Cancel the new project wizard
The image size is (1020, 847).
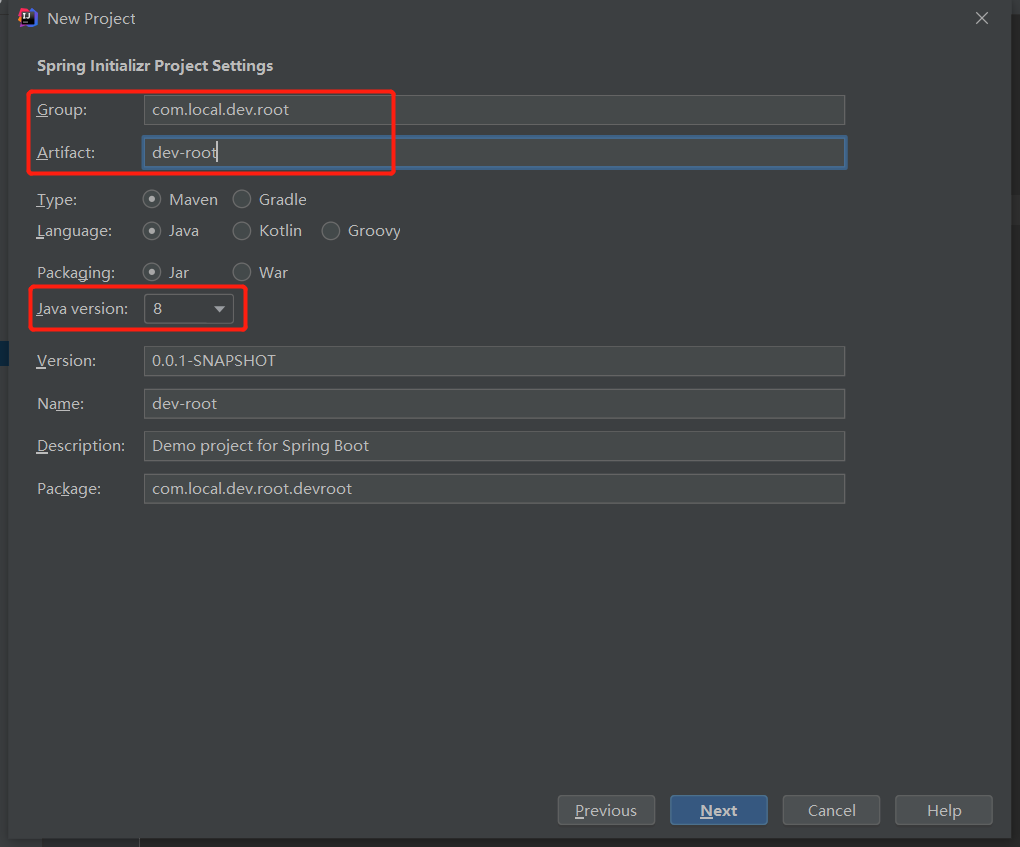(x=831, y=810)
